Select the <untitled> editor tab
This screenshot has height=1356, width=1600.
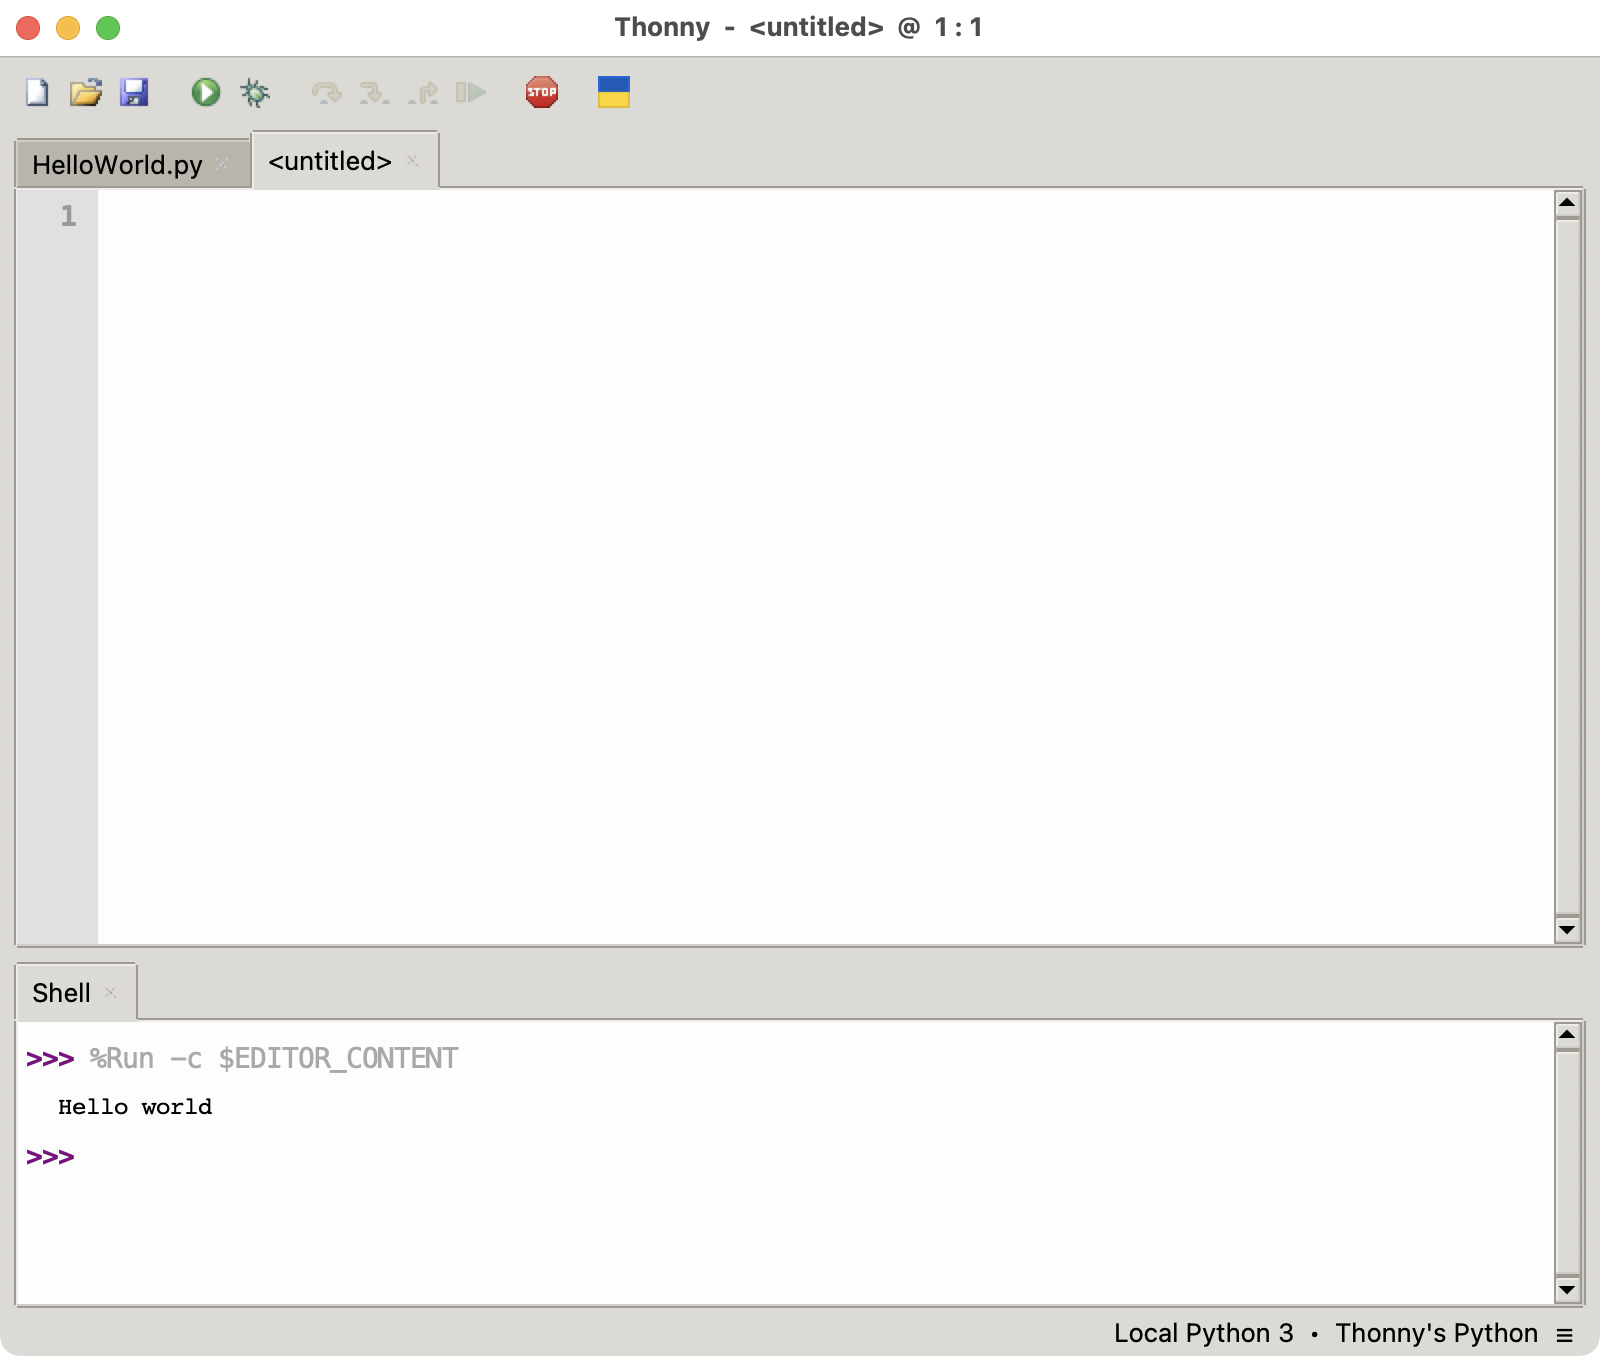329,161
